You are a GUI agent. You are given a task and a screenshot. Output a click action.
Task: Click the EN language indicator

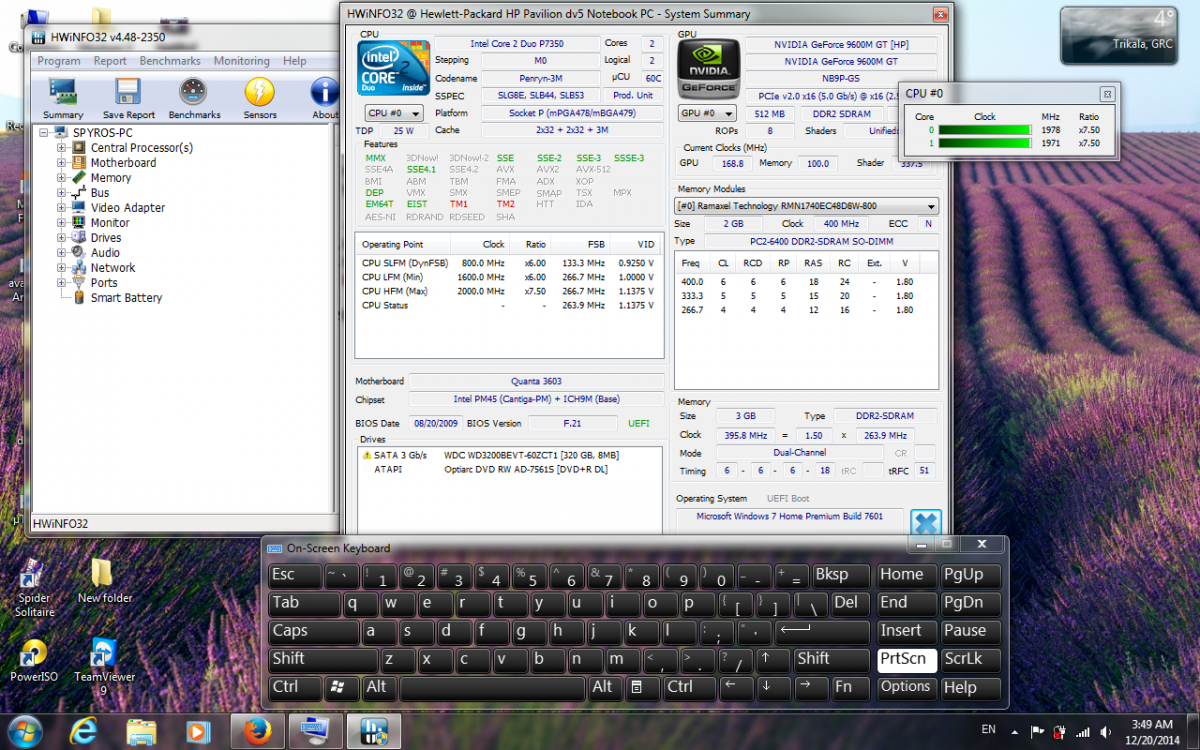(x=988, y=728)
